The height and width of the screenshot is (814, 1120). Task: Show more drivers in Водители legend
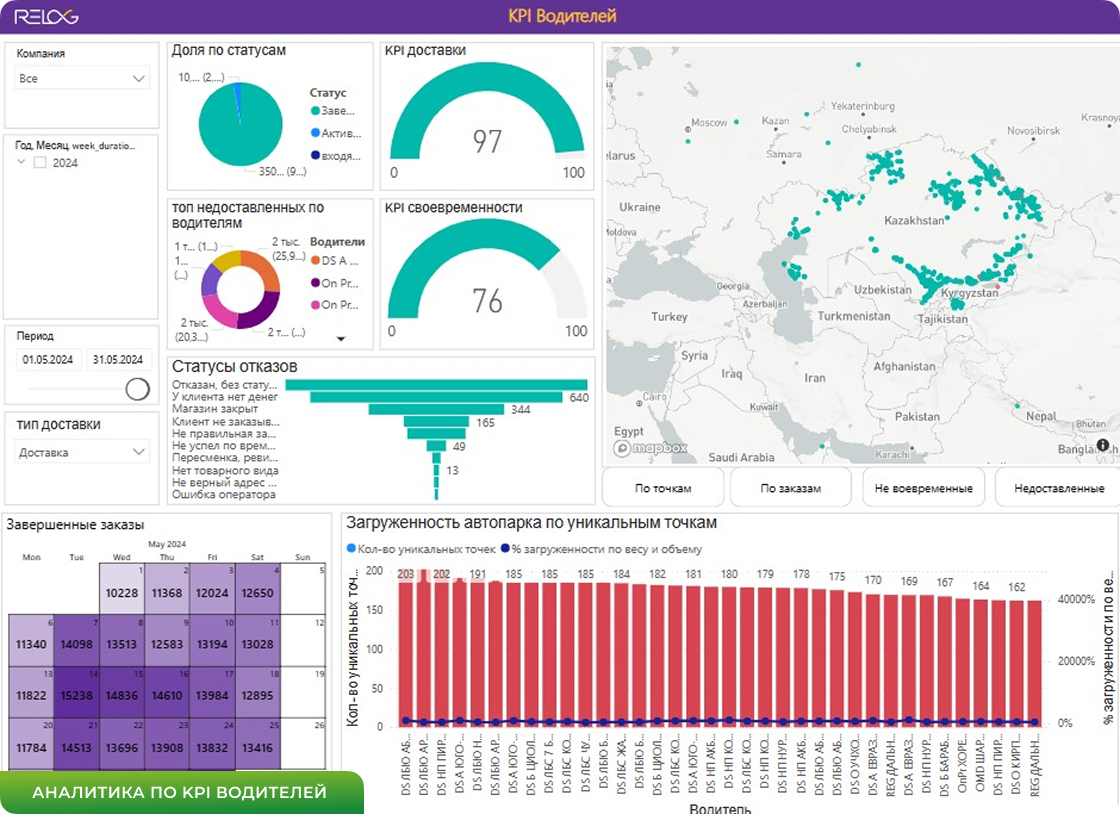[341, 338]
